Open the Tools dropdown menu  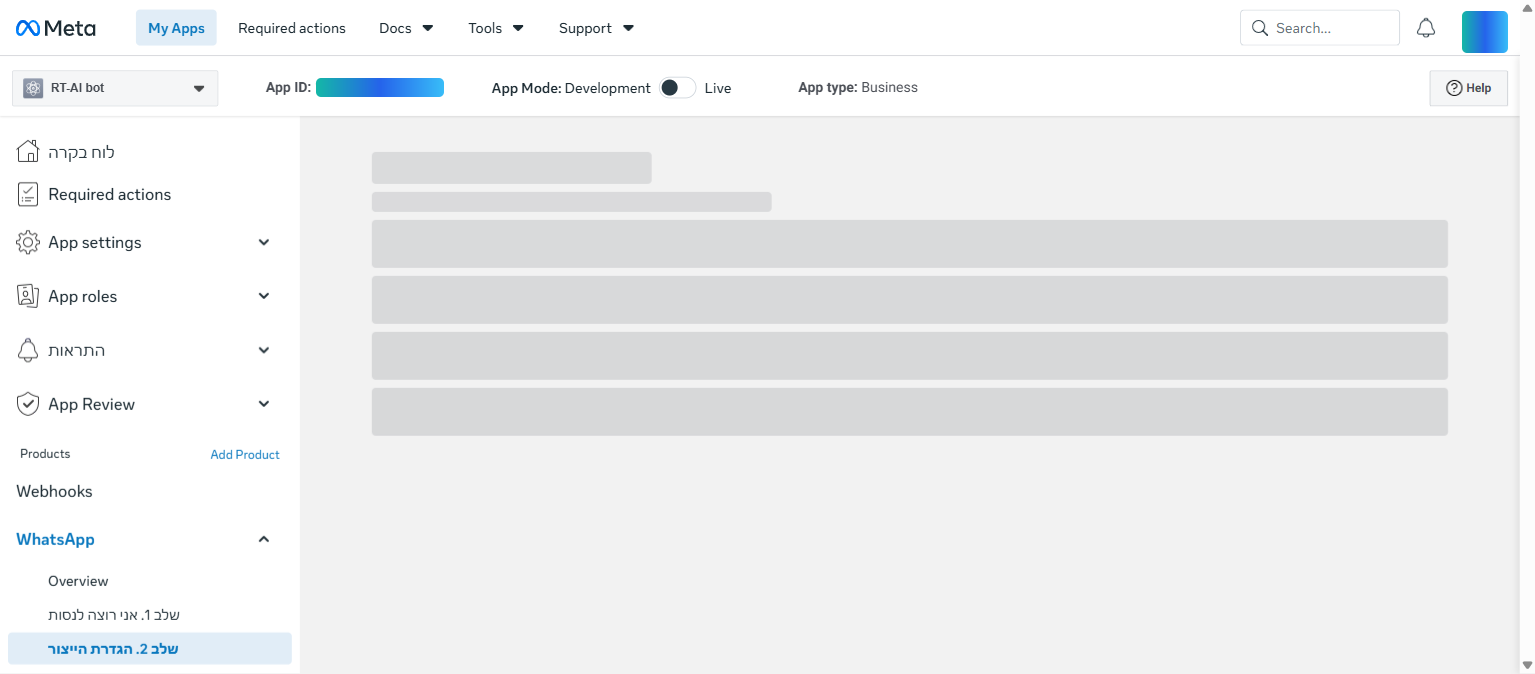coord(496,28)
